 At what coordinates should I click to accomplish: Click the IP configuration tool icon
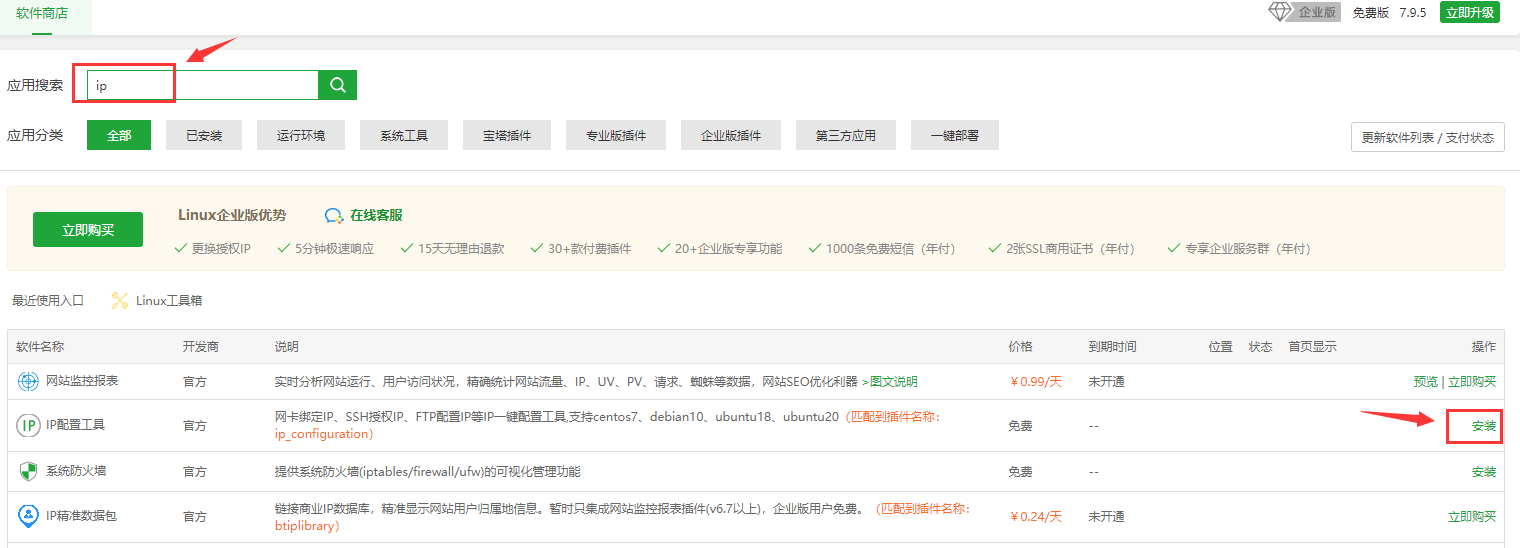[28, 426]
